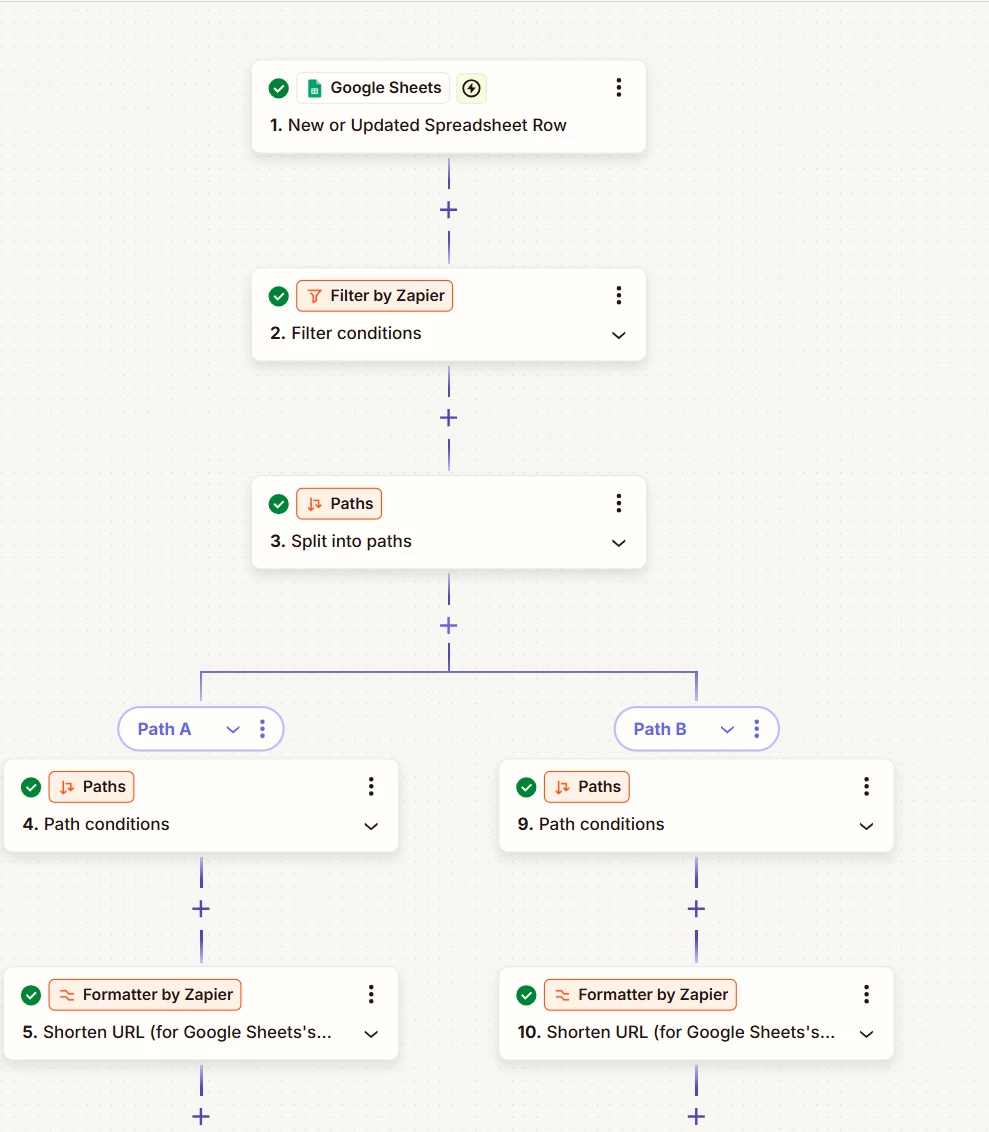Open step 3 Split into paths title
Viewport: 989px width, 1132px height.
pos(341,541)
